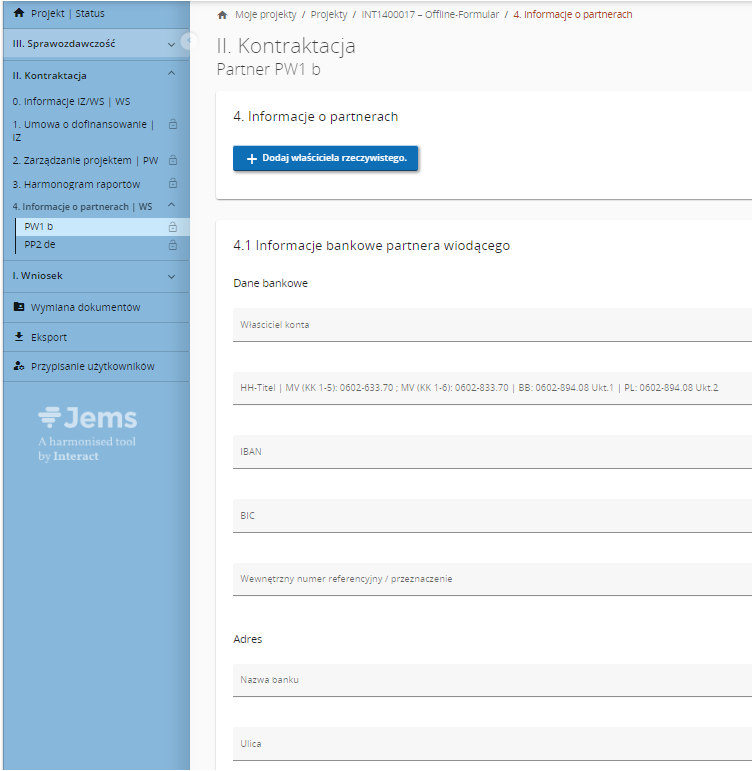753x771 pixels.
Task: Click the download icon of Eksport
Action: click(x=19, y=337)
